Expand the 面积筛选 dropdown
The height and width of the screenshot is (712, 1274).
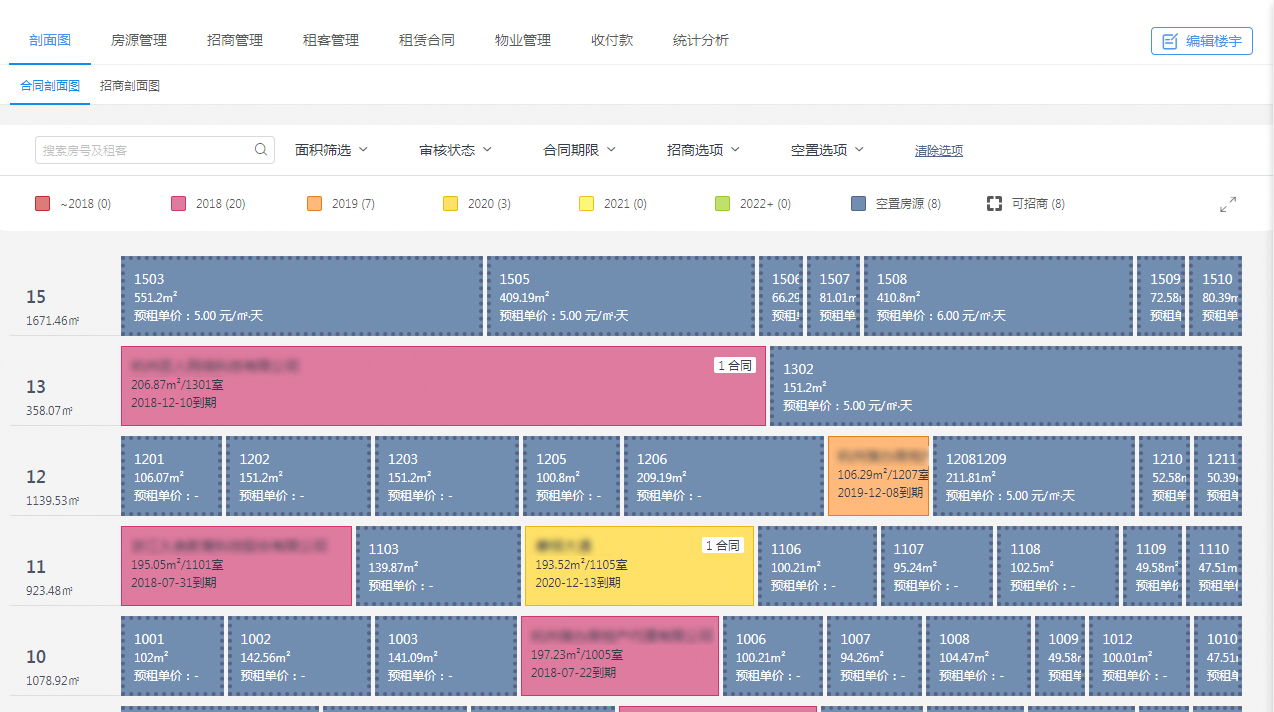click(x=332, y=150)
